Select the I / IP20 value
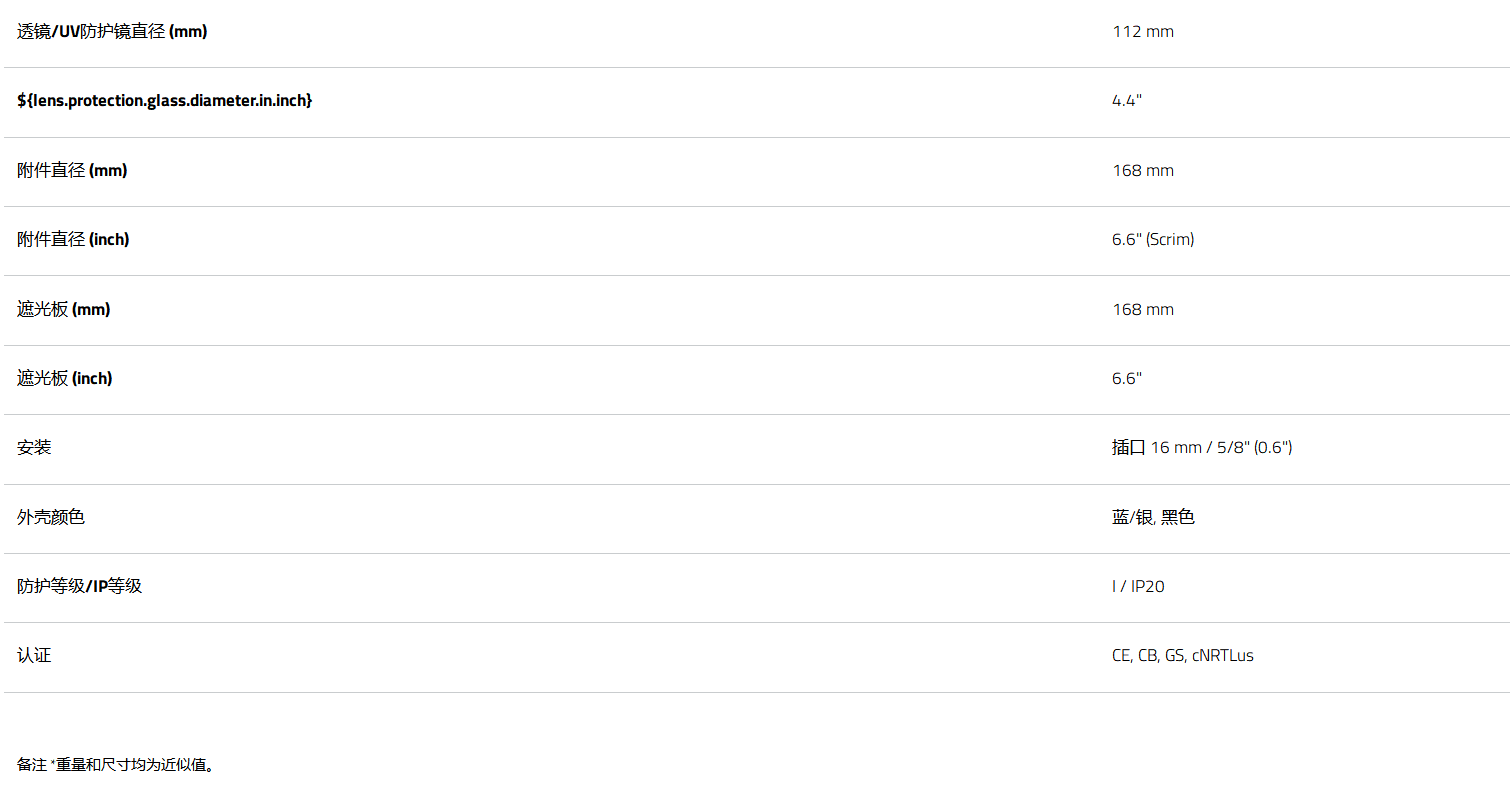The image size is (1510, 805). [1138, 587]
